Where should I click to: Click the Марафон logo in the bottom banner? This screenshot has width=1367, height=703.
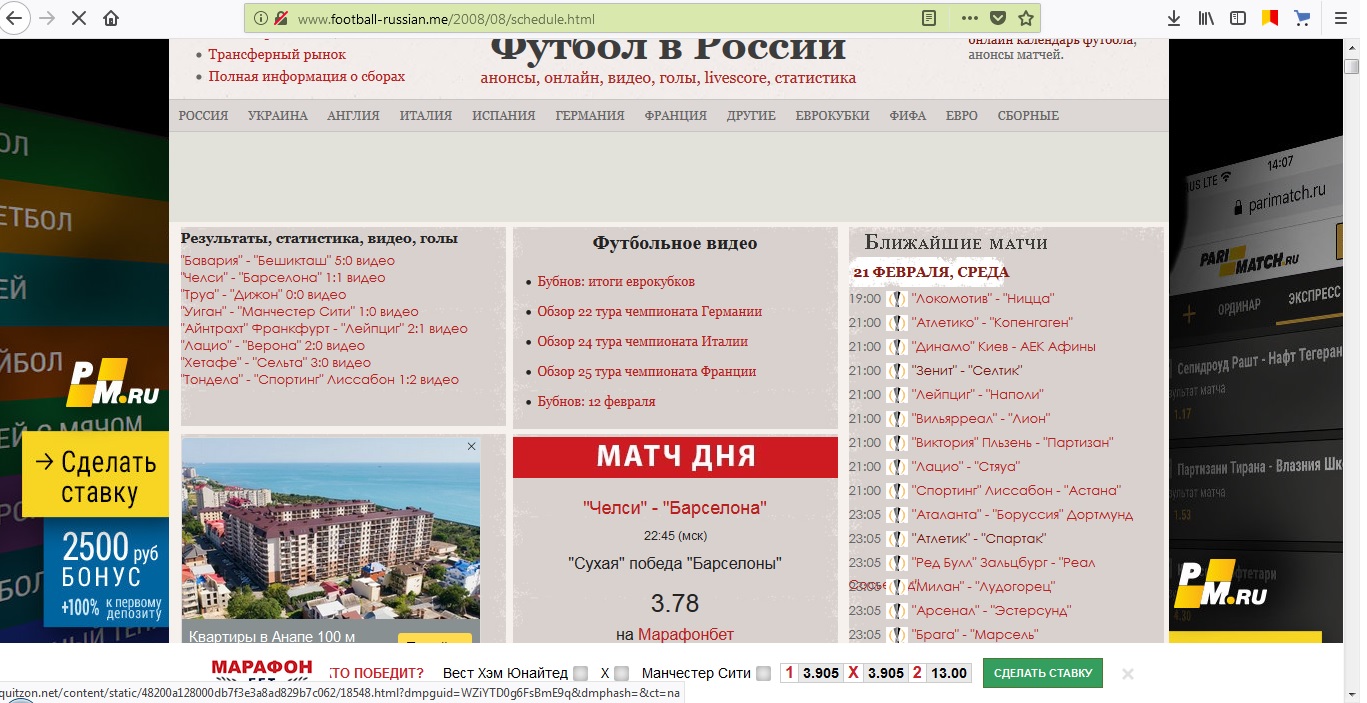tap(262, 672)
